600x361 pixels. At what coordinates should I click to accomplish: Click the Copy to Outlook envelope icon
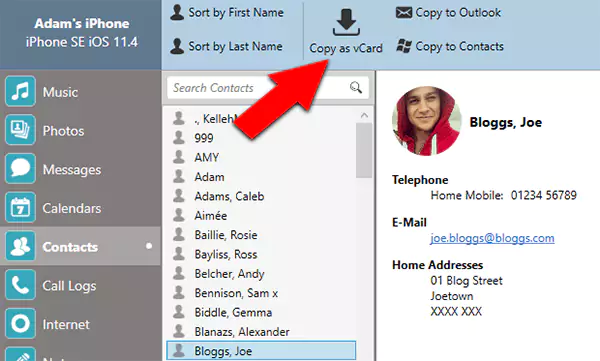[403, 13]
